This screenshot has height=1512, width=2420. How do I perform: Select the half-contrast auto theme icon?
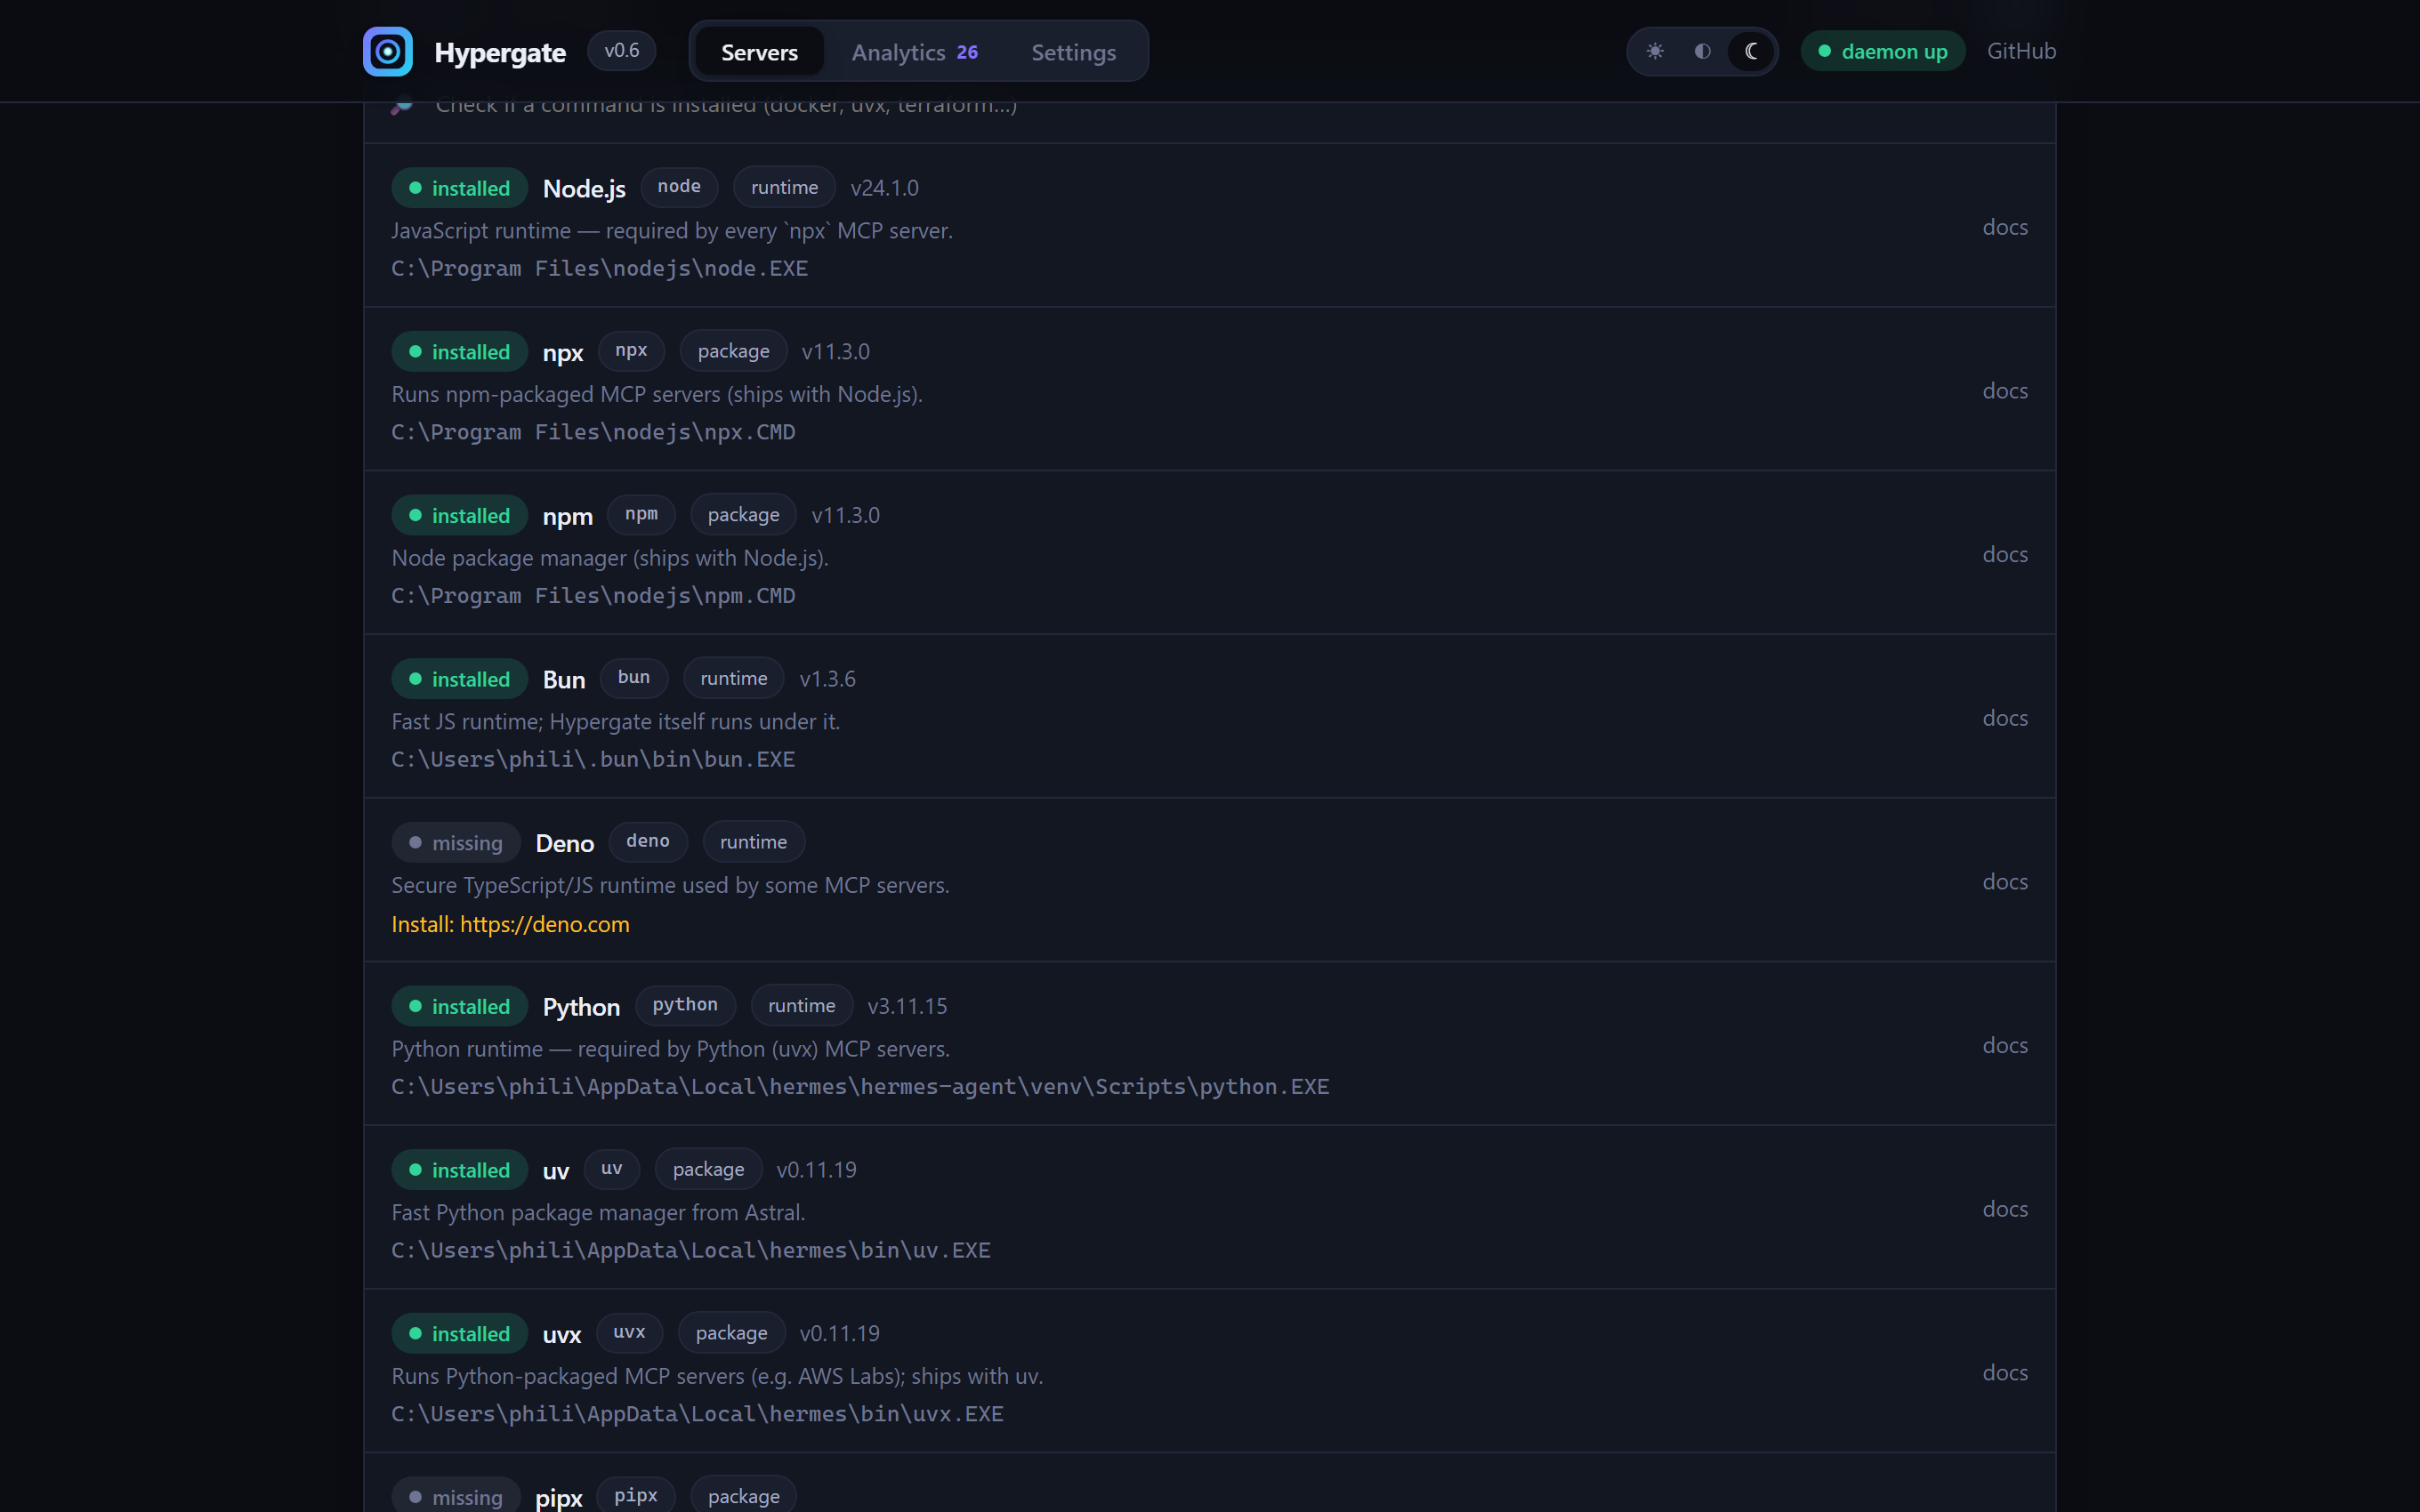[x=1703, y=51]
